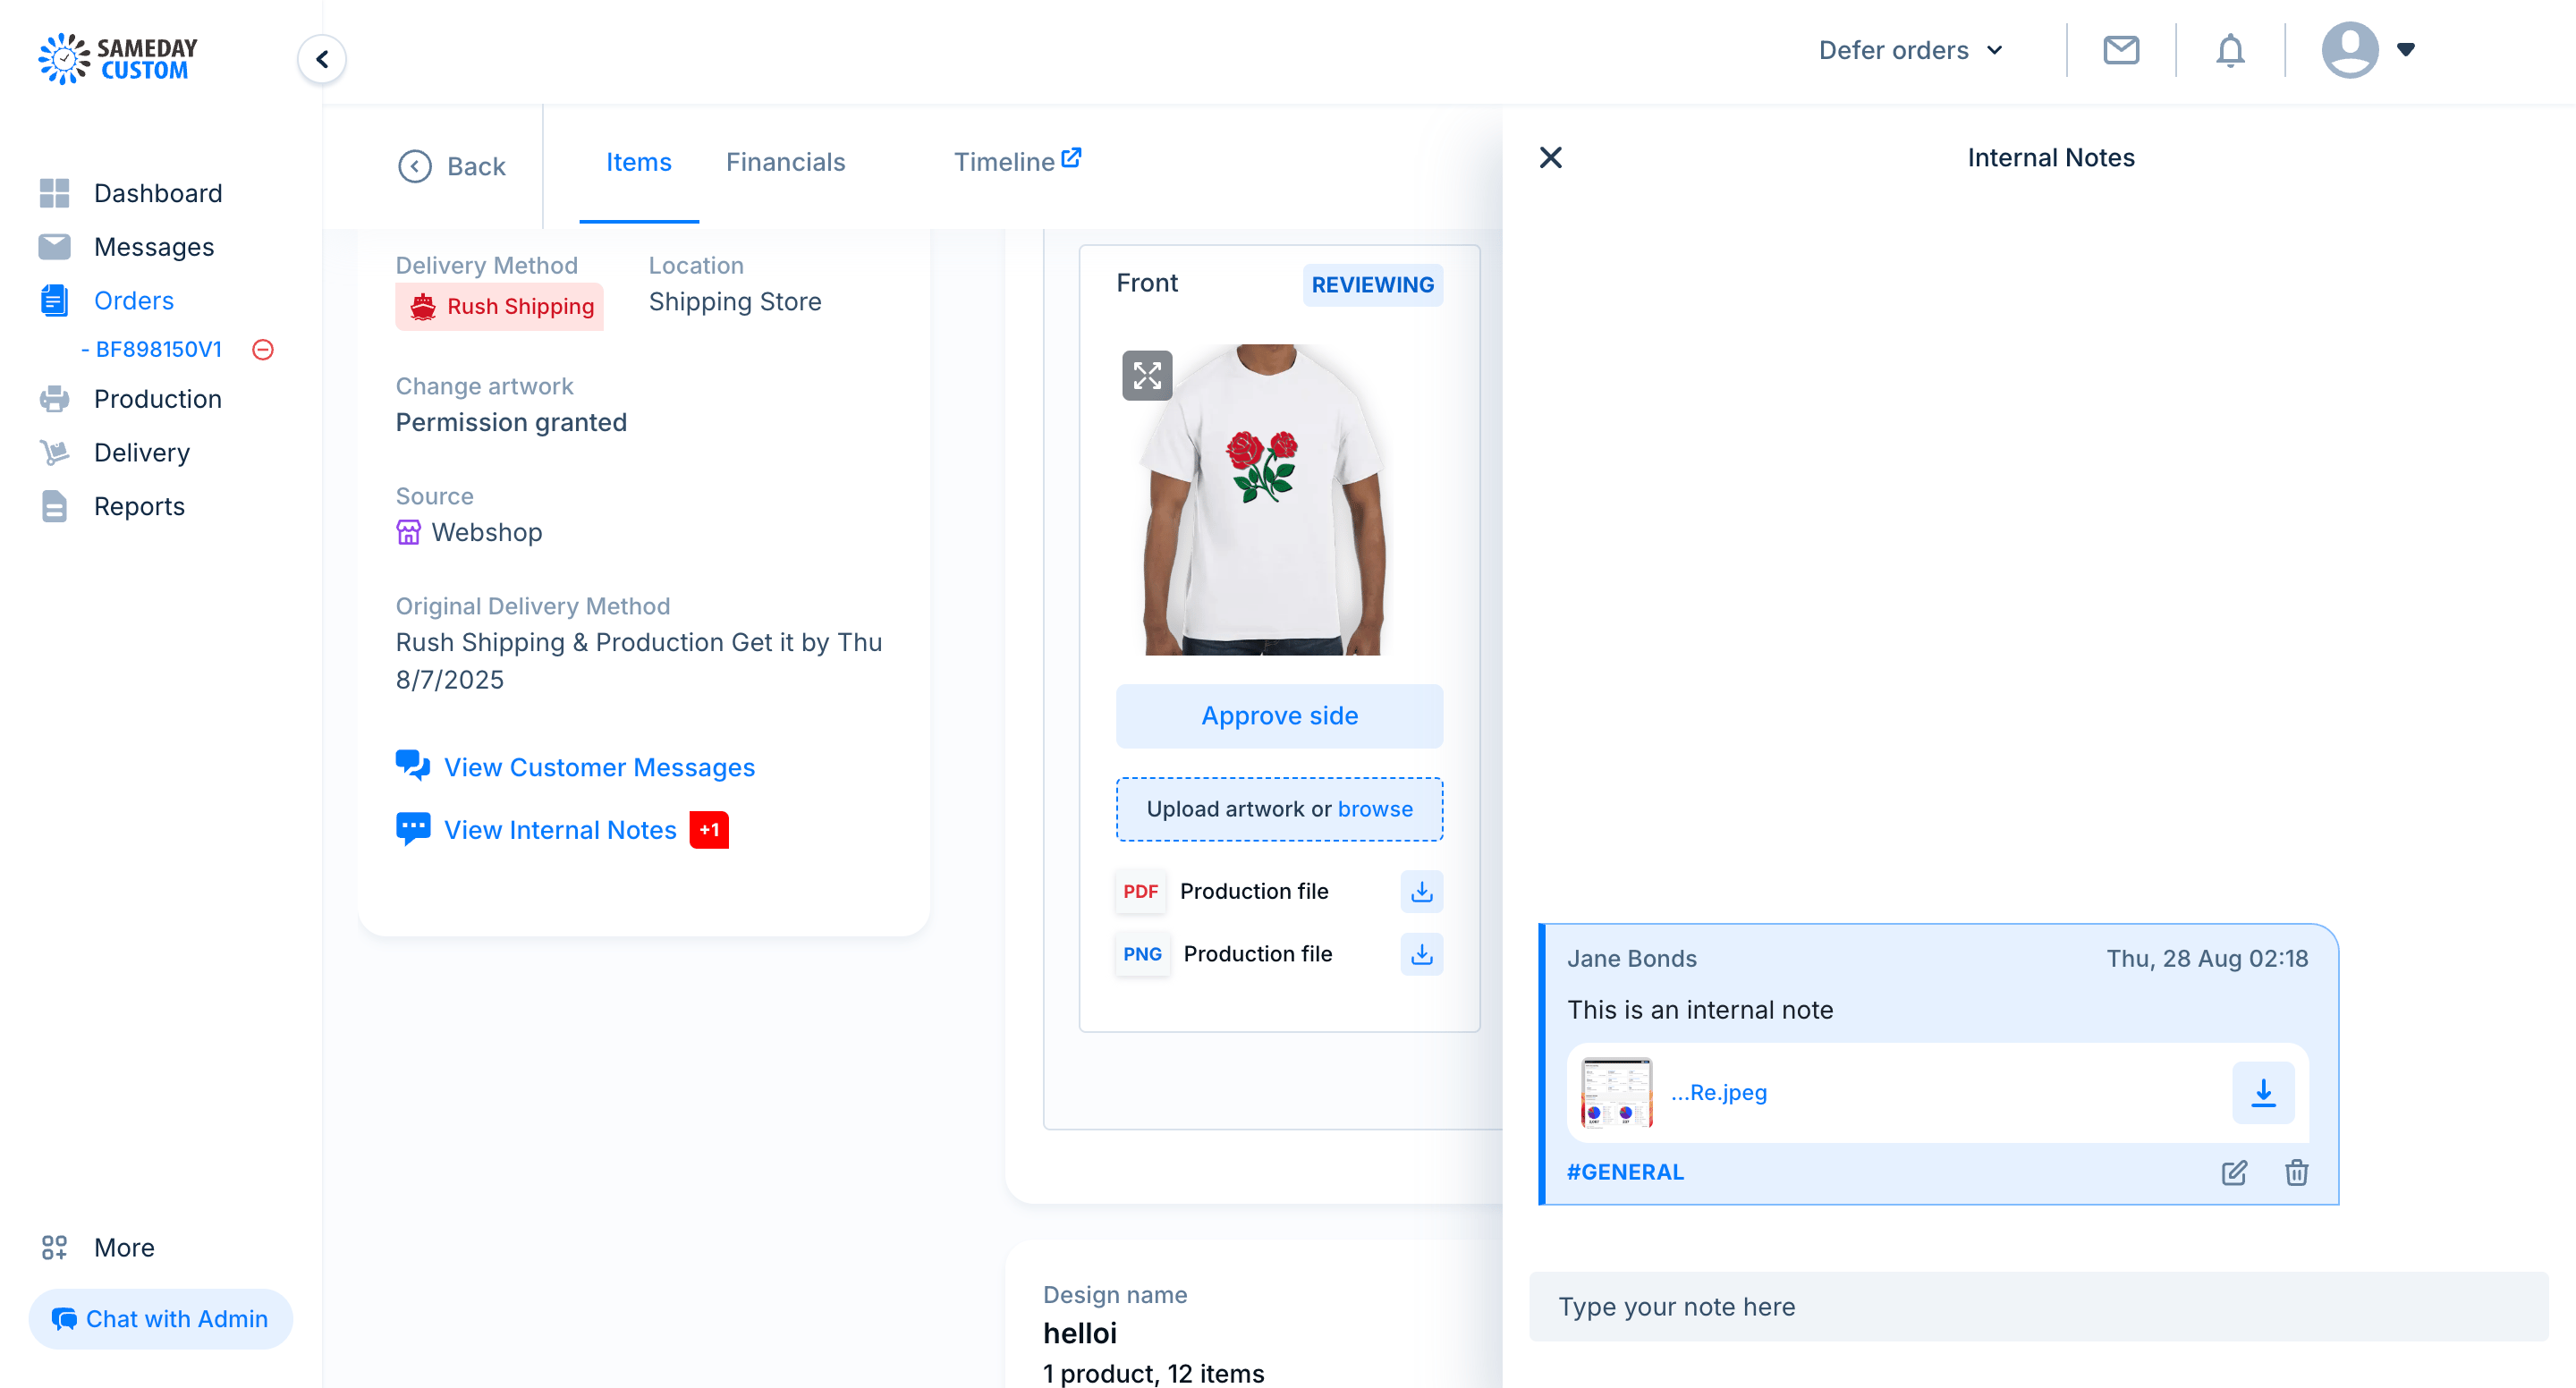Remove order BF898150V1 from sidebar
The image size is (2576, 1388).
click(263, 349)
